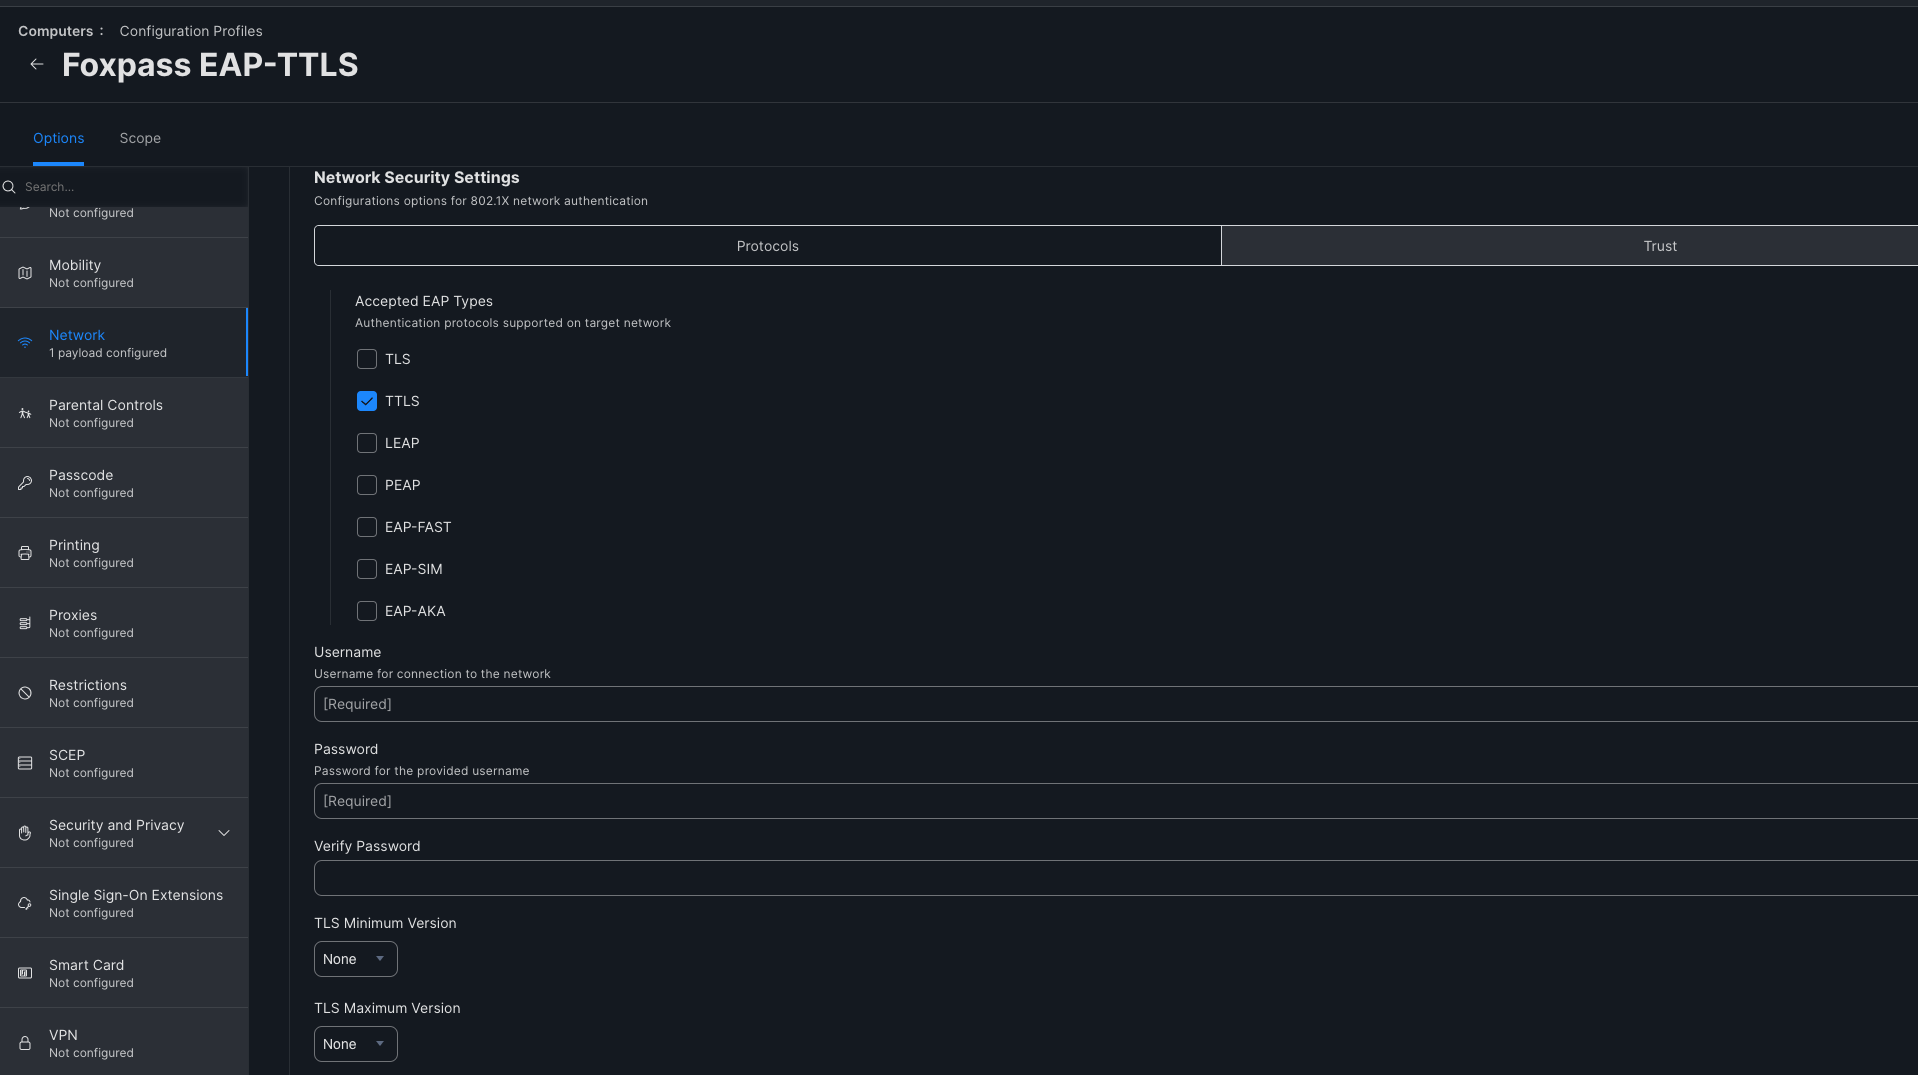Image resolution: width=1918 pixels, height=1075 pixels.
Task: Click the Restrictions prohibited icon
Action: pos(25,693)
